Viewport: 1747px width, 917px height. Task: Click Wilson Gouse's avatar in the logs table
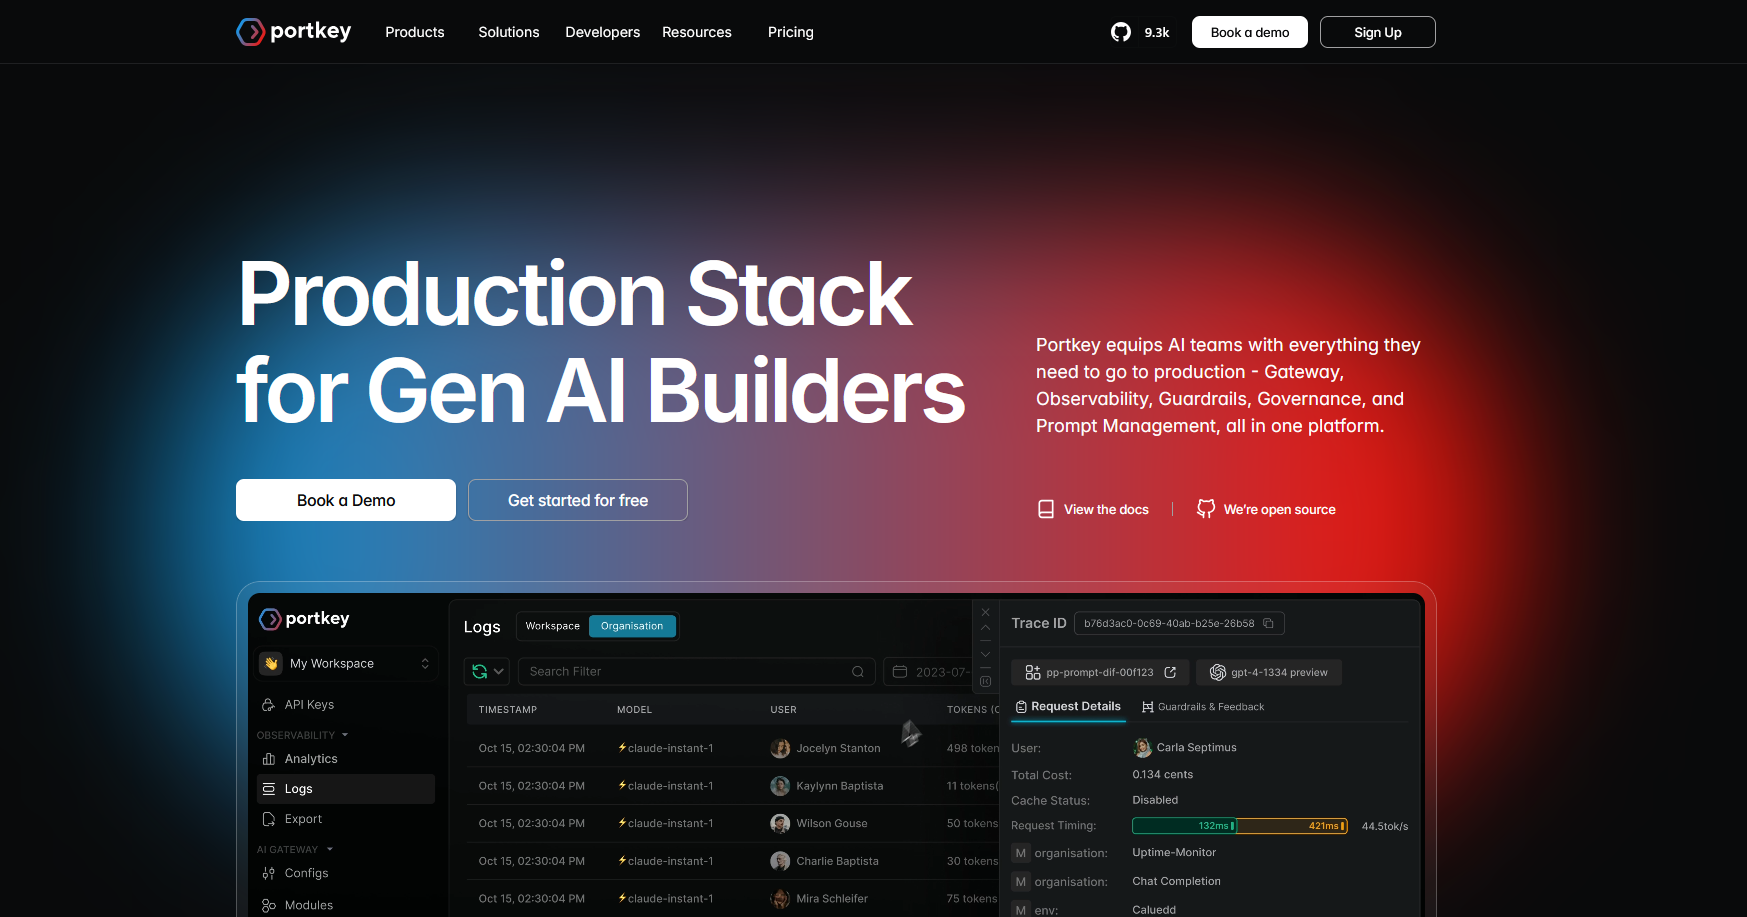click(780, 823)
